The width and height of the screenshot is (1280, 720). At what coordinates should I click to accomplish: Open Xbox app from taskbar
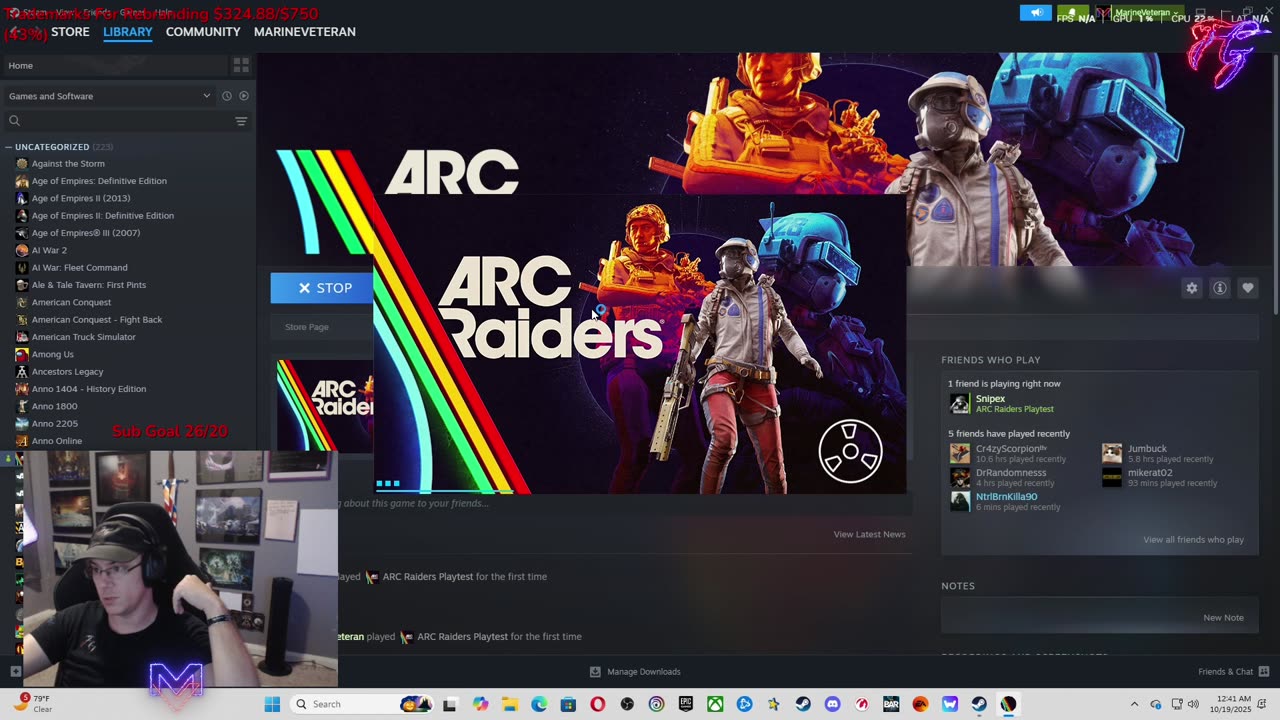pos(715,704)
